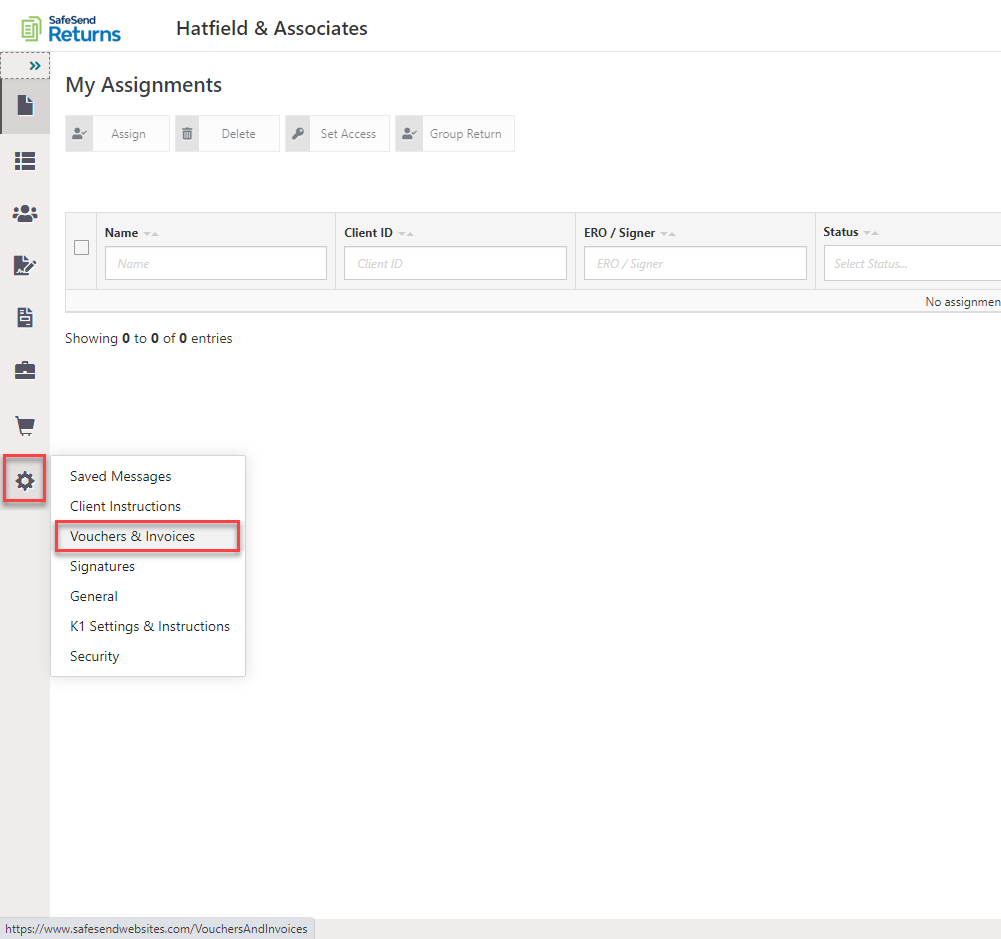Sort by the Client ID column arrows
Image resolution: width=1001 pixels, height=939 pixels.
click(406, 234)
